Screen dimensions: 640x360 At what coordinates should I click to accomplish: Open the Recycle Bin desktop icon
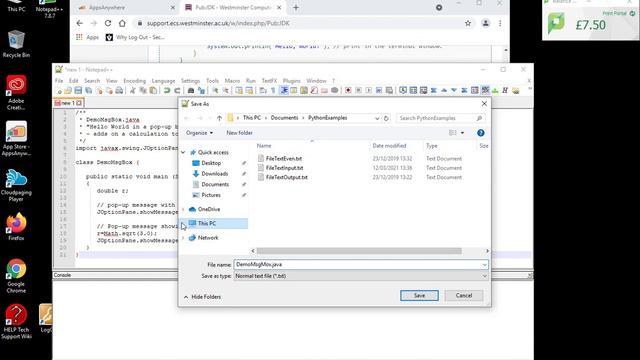16,44
